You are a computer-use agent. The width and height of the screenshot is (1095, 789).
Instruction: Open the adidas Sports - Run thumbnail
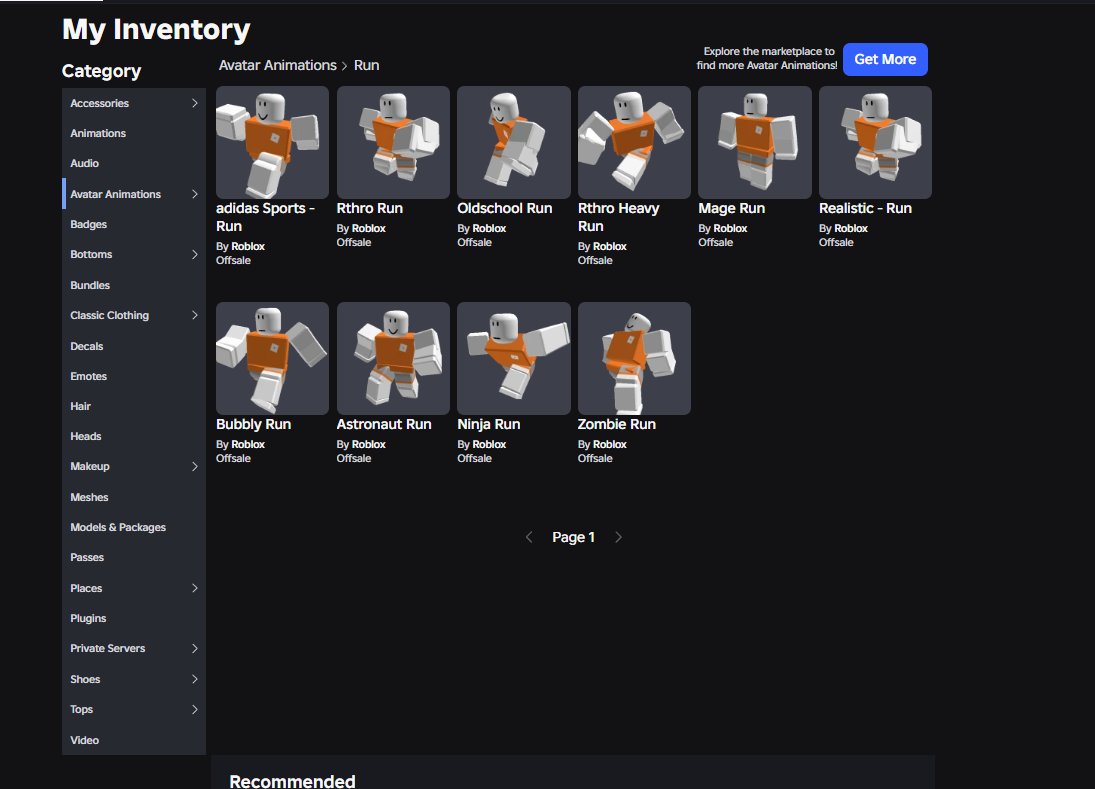point(272,142)
